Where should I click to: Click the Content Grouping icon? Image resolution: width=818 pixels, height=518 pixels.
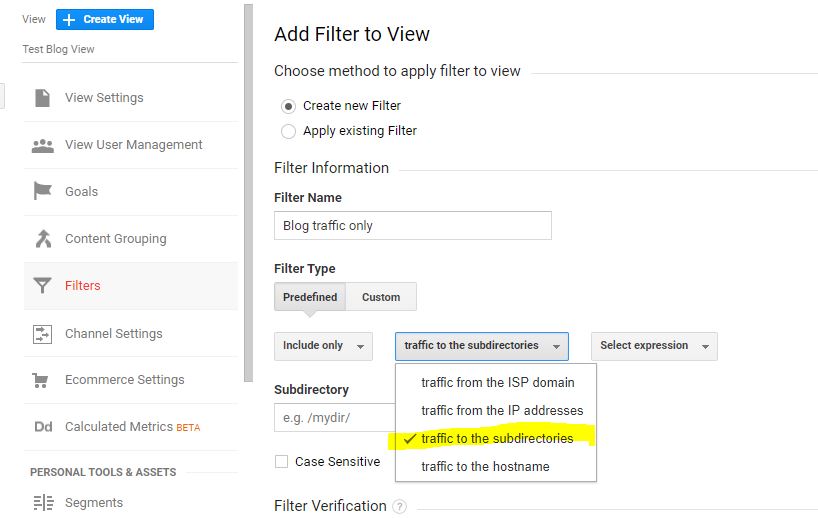(x=43, y=238)
